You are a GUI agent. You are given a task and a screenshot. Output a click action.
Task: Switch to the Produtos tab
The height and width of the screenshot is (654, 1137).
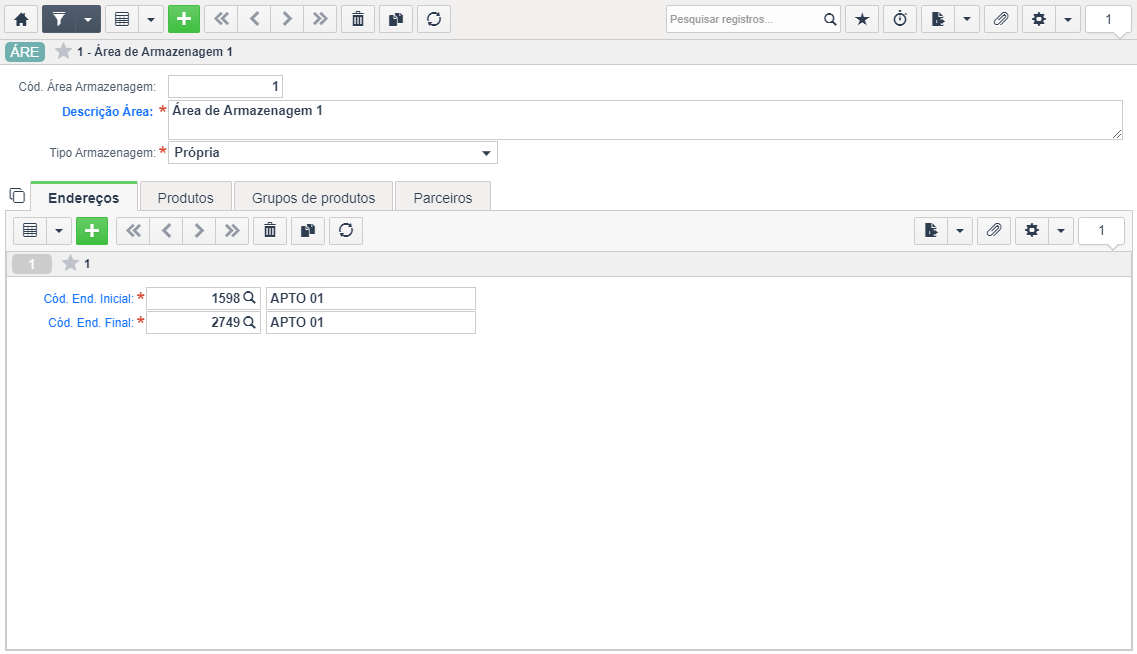point(186,197)
